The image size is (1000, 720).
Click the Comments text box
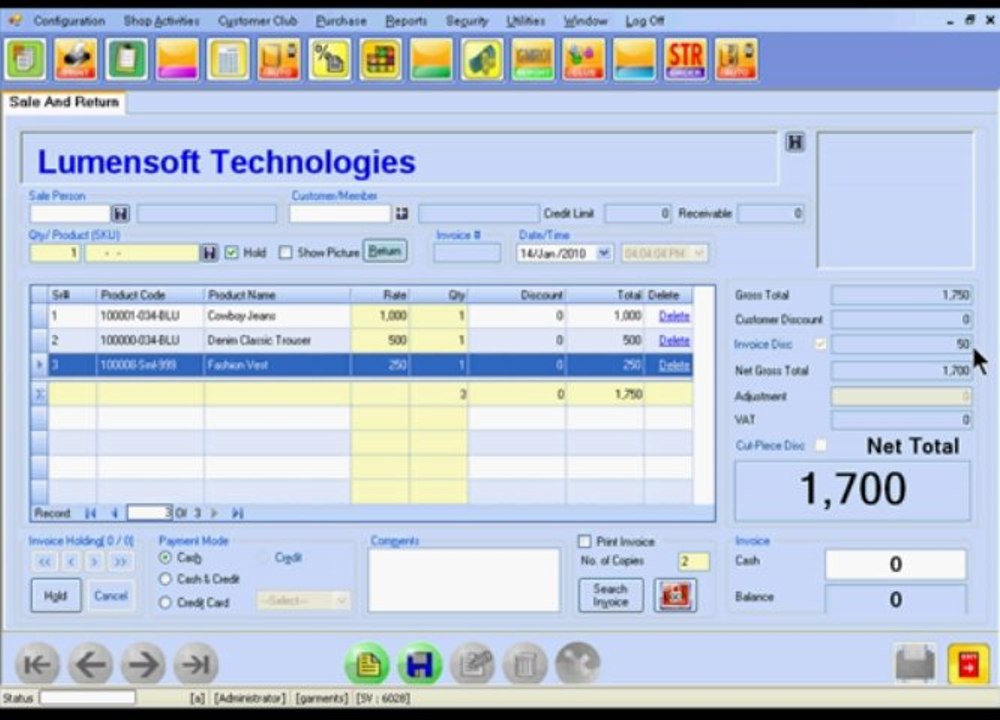464,580
